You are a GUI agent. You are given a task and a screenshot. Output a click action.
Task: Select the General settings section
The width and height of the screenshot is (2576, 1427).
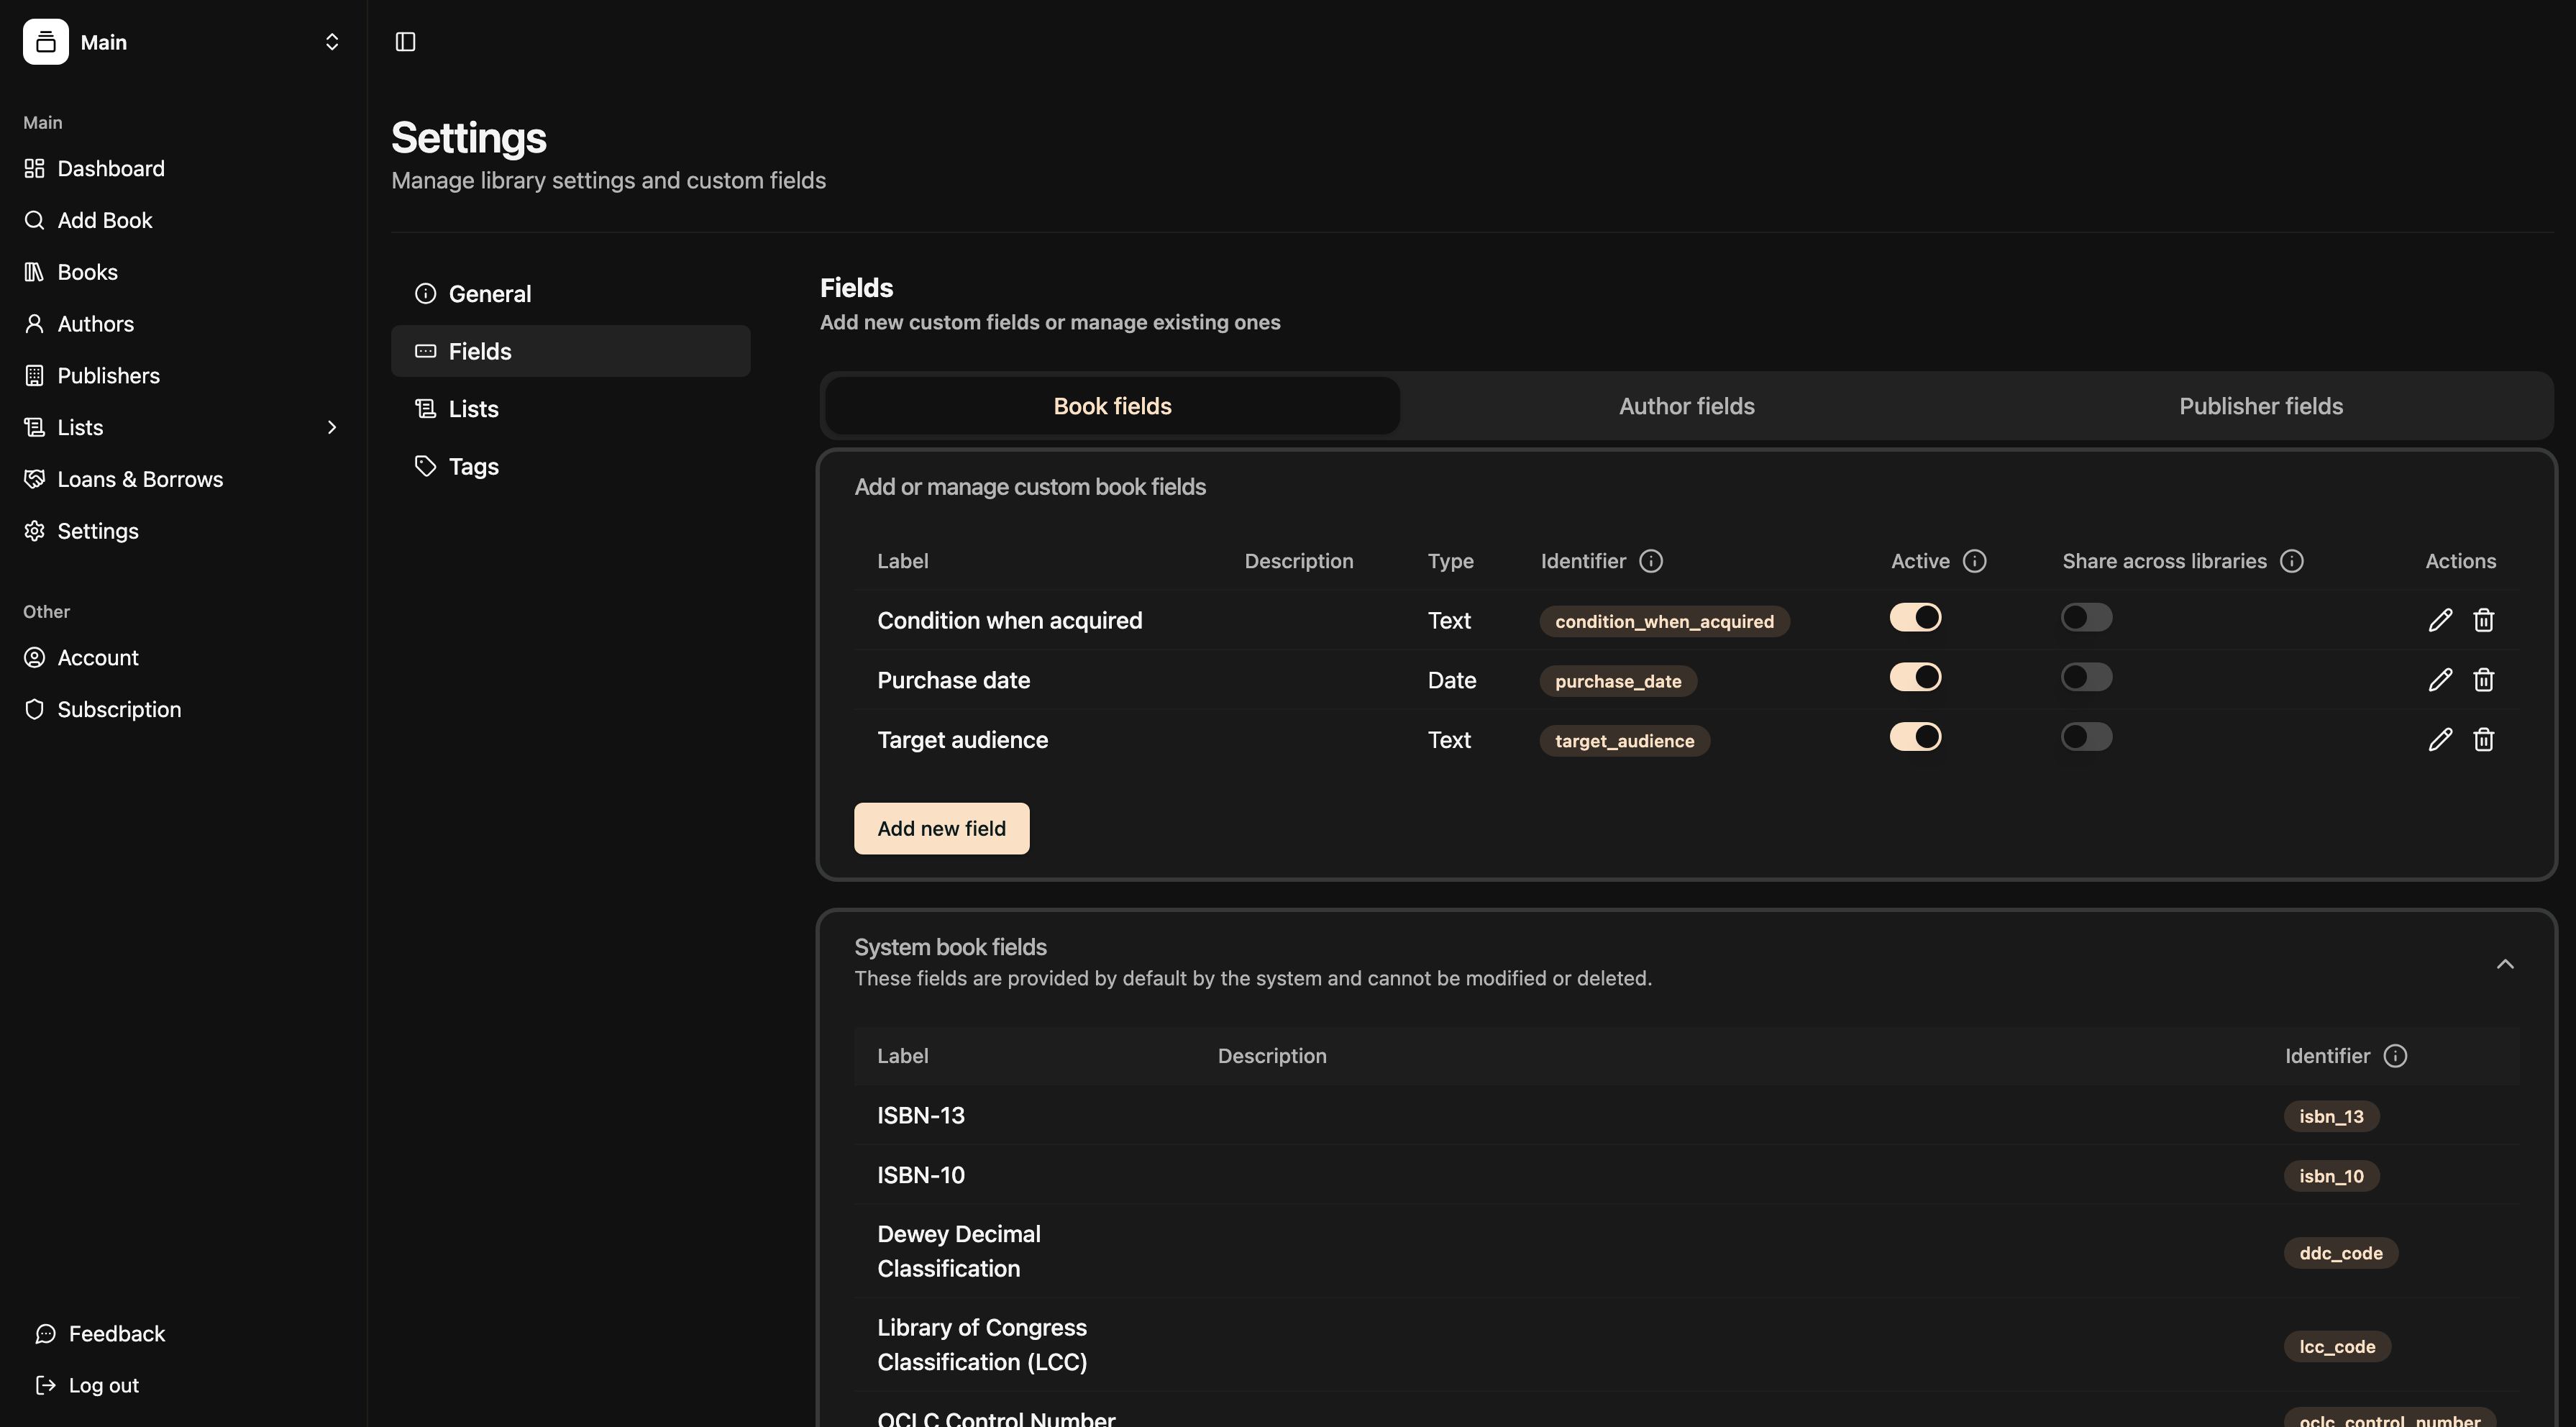click(570, 294)
